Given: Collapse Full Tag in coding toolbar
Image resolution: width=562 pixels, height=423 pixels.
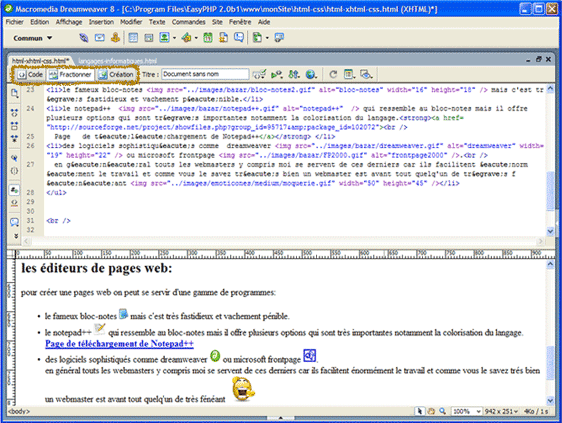Looking at the screenshot, I should (x=14, y=113).
